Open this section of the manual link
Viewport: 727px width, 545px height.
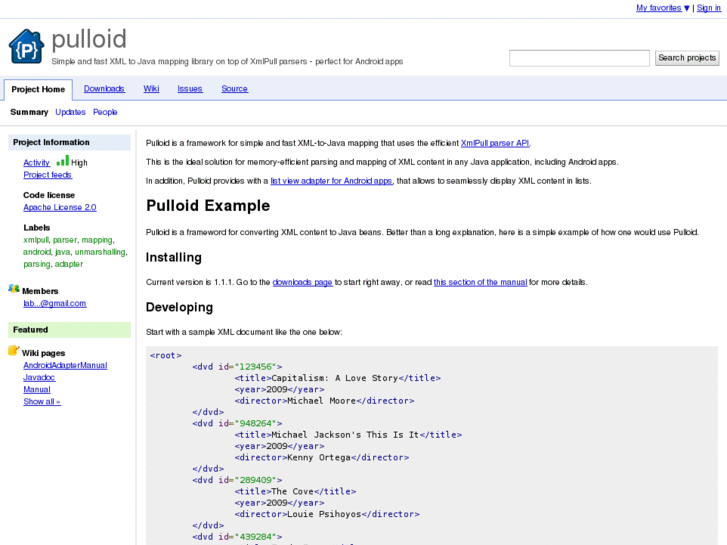pyautogui.click(x=480, y=282)
